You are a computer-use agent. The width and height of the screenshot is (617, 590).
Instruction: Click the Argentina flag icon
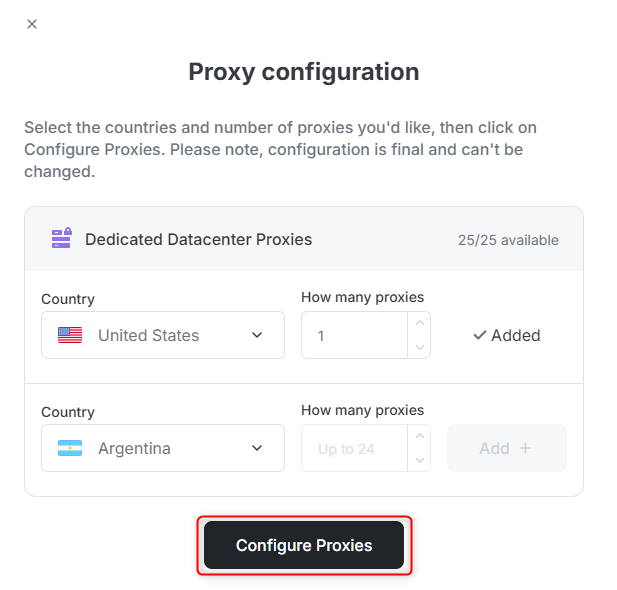click(x=70, y=449)
